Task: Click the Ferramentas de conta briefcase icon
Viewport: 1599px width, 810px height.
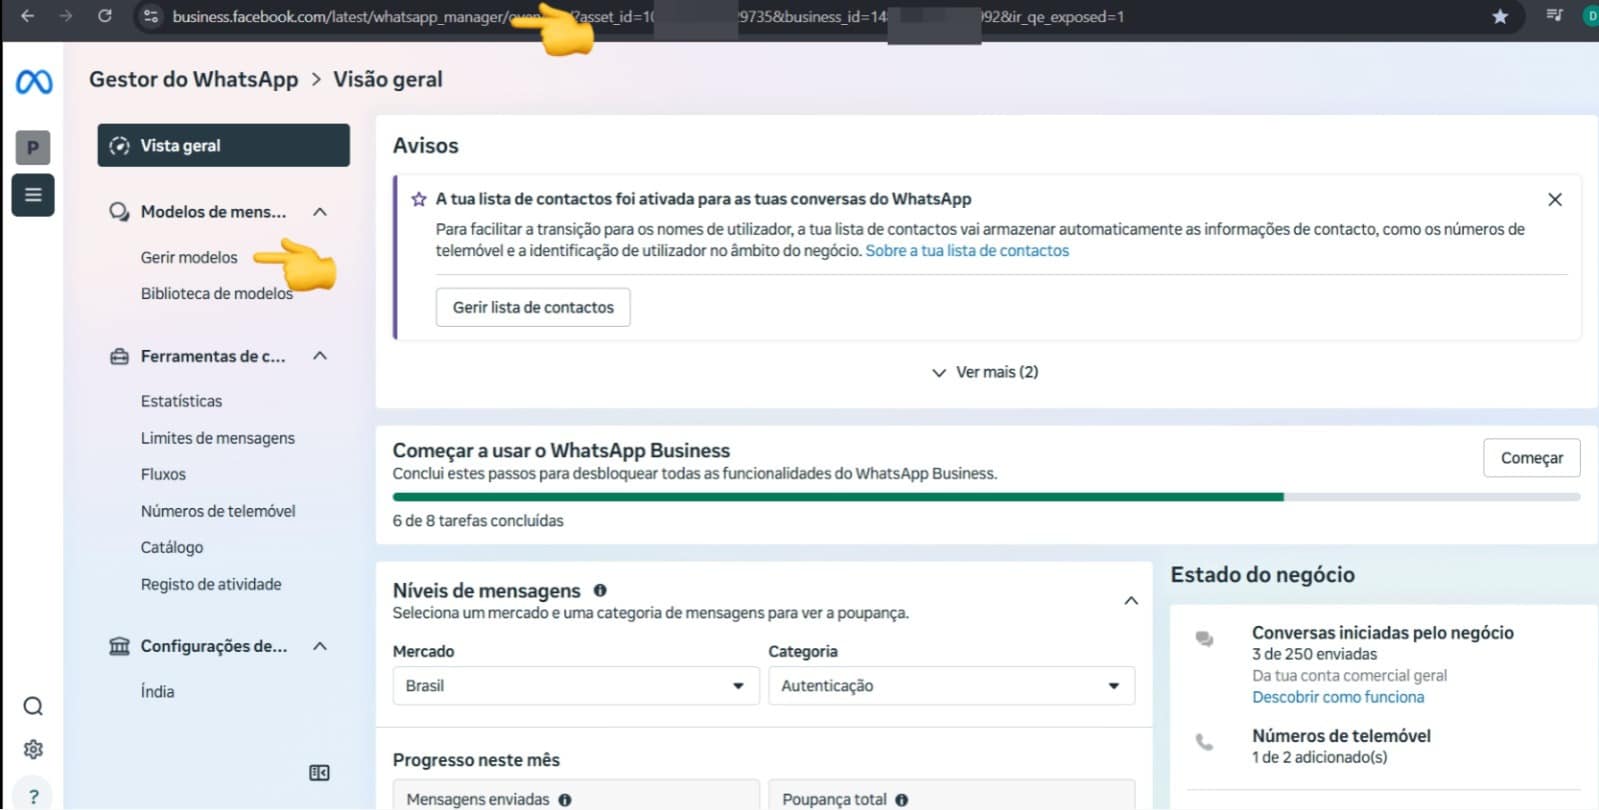Action: click(x=119, y=356)
